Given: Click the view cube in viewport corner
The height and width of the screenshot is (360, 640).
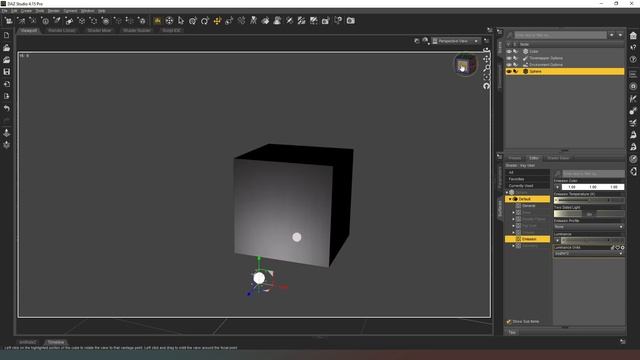Looking at the screenshot, I should [465, 64].
